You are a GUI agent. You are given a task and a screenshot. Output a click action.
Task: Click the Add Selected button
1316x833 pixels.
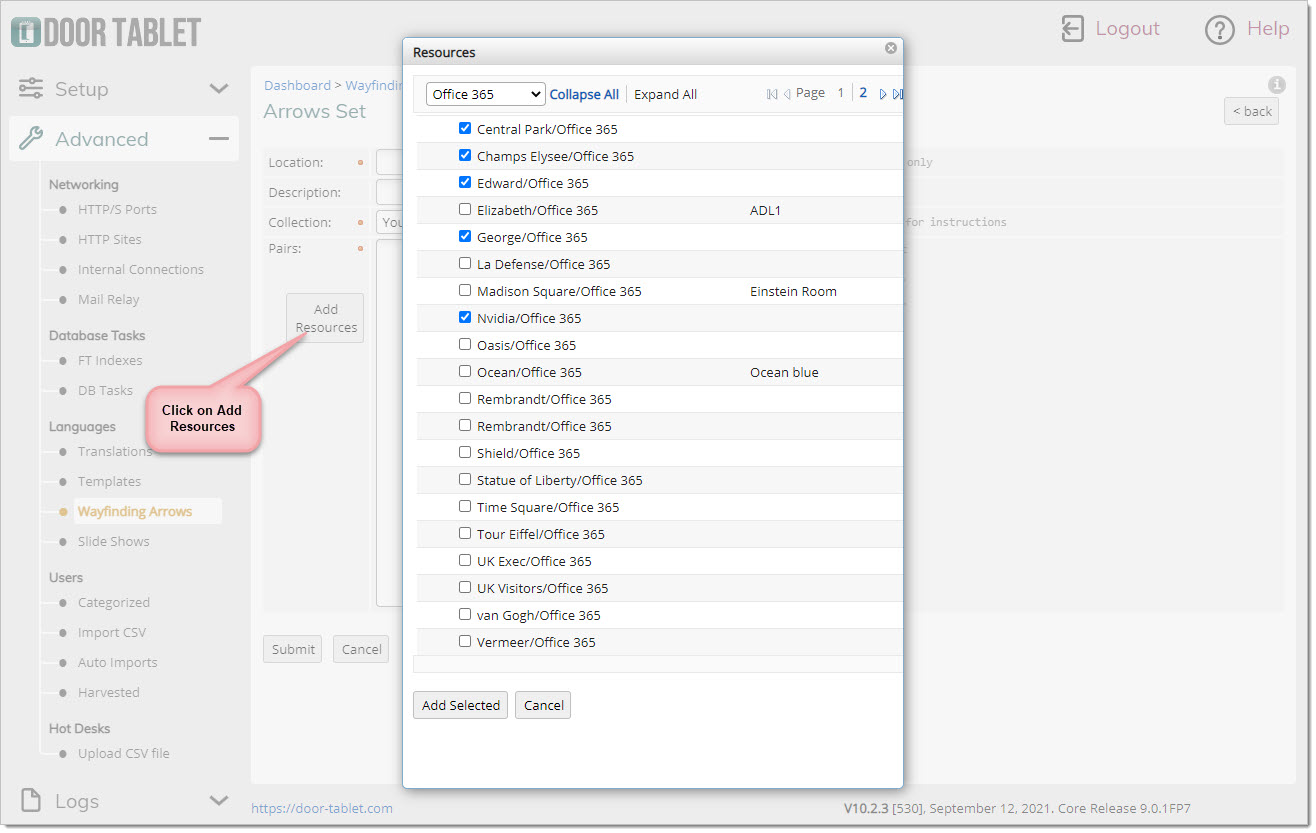pyautogui.click(x=460, y=705)
